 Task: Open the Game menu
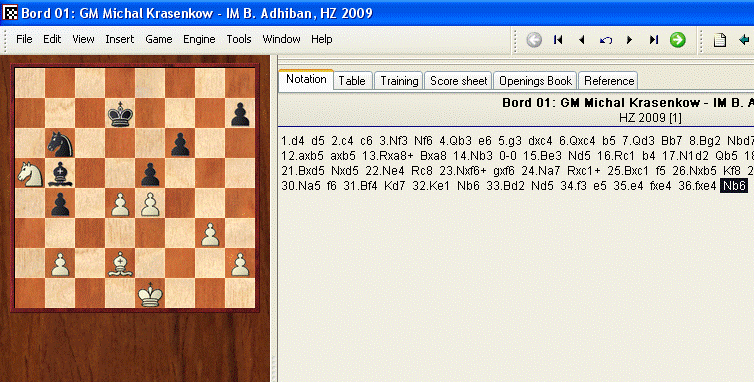[159, 39]
